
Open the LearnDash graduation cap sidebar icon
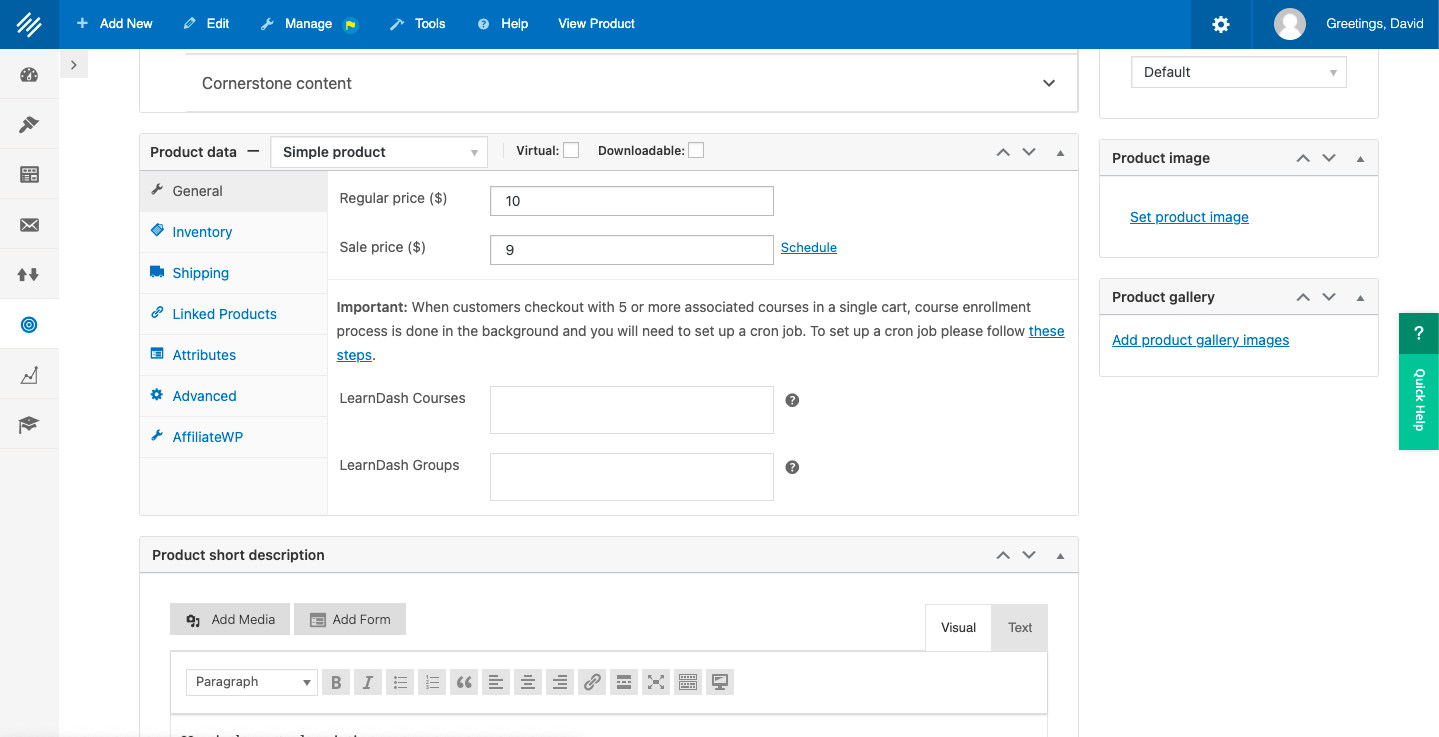click(29, 424)
